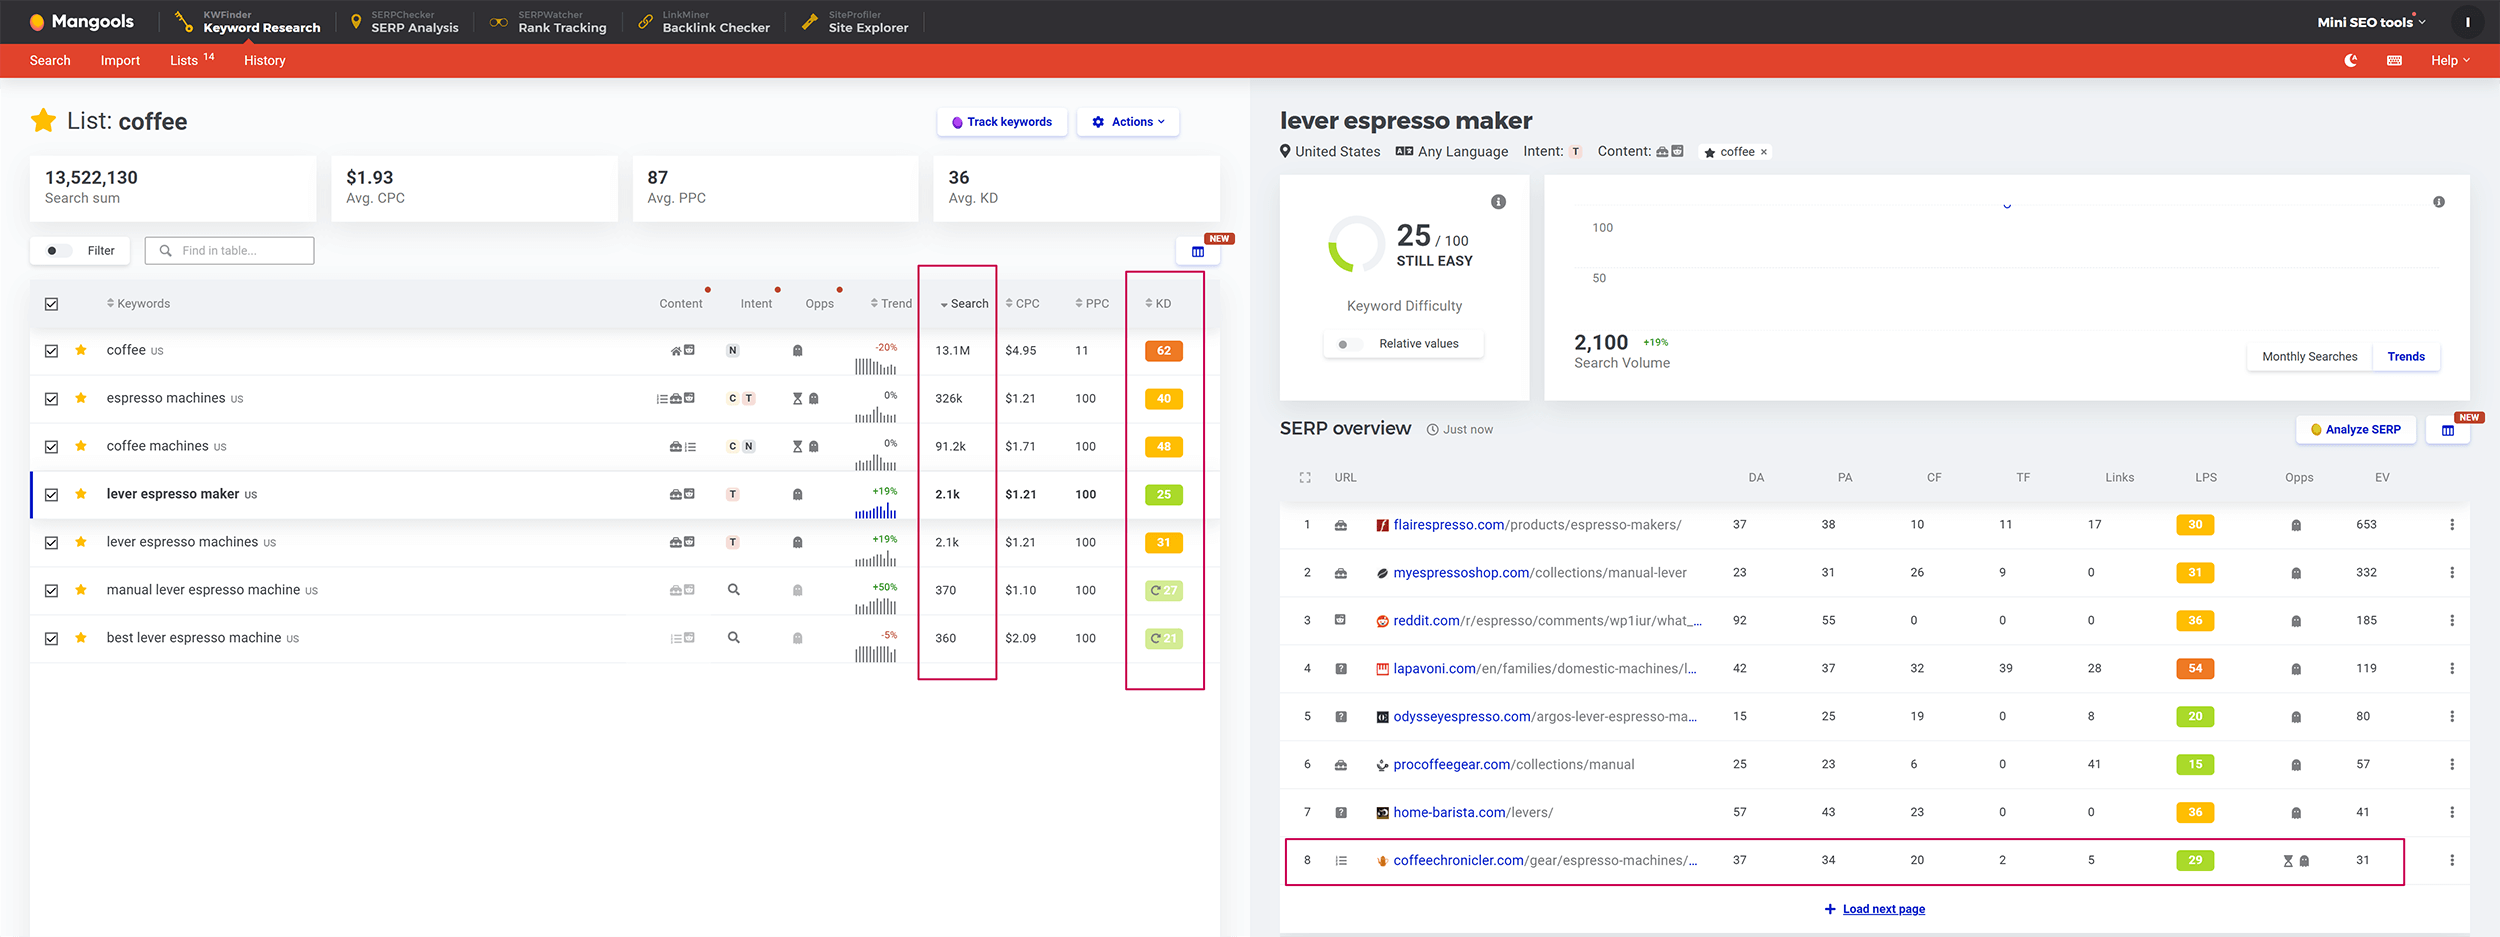Open the Help dropdown menu

tap(2450, 61)
